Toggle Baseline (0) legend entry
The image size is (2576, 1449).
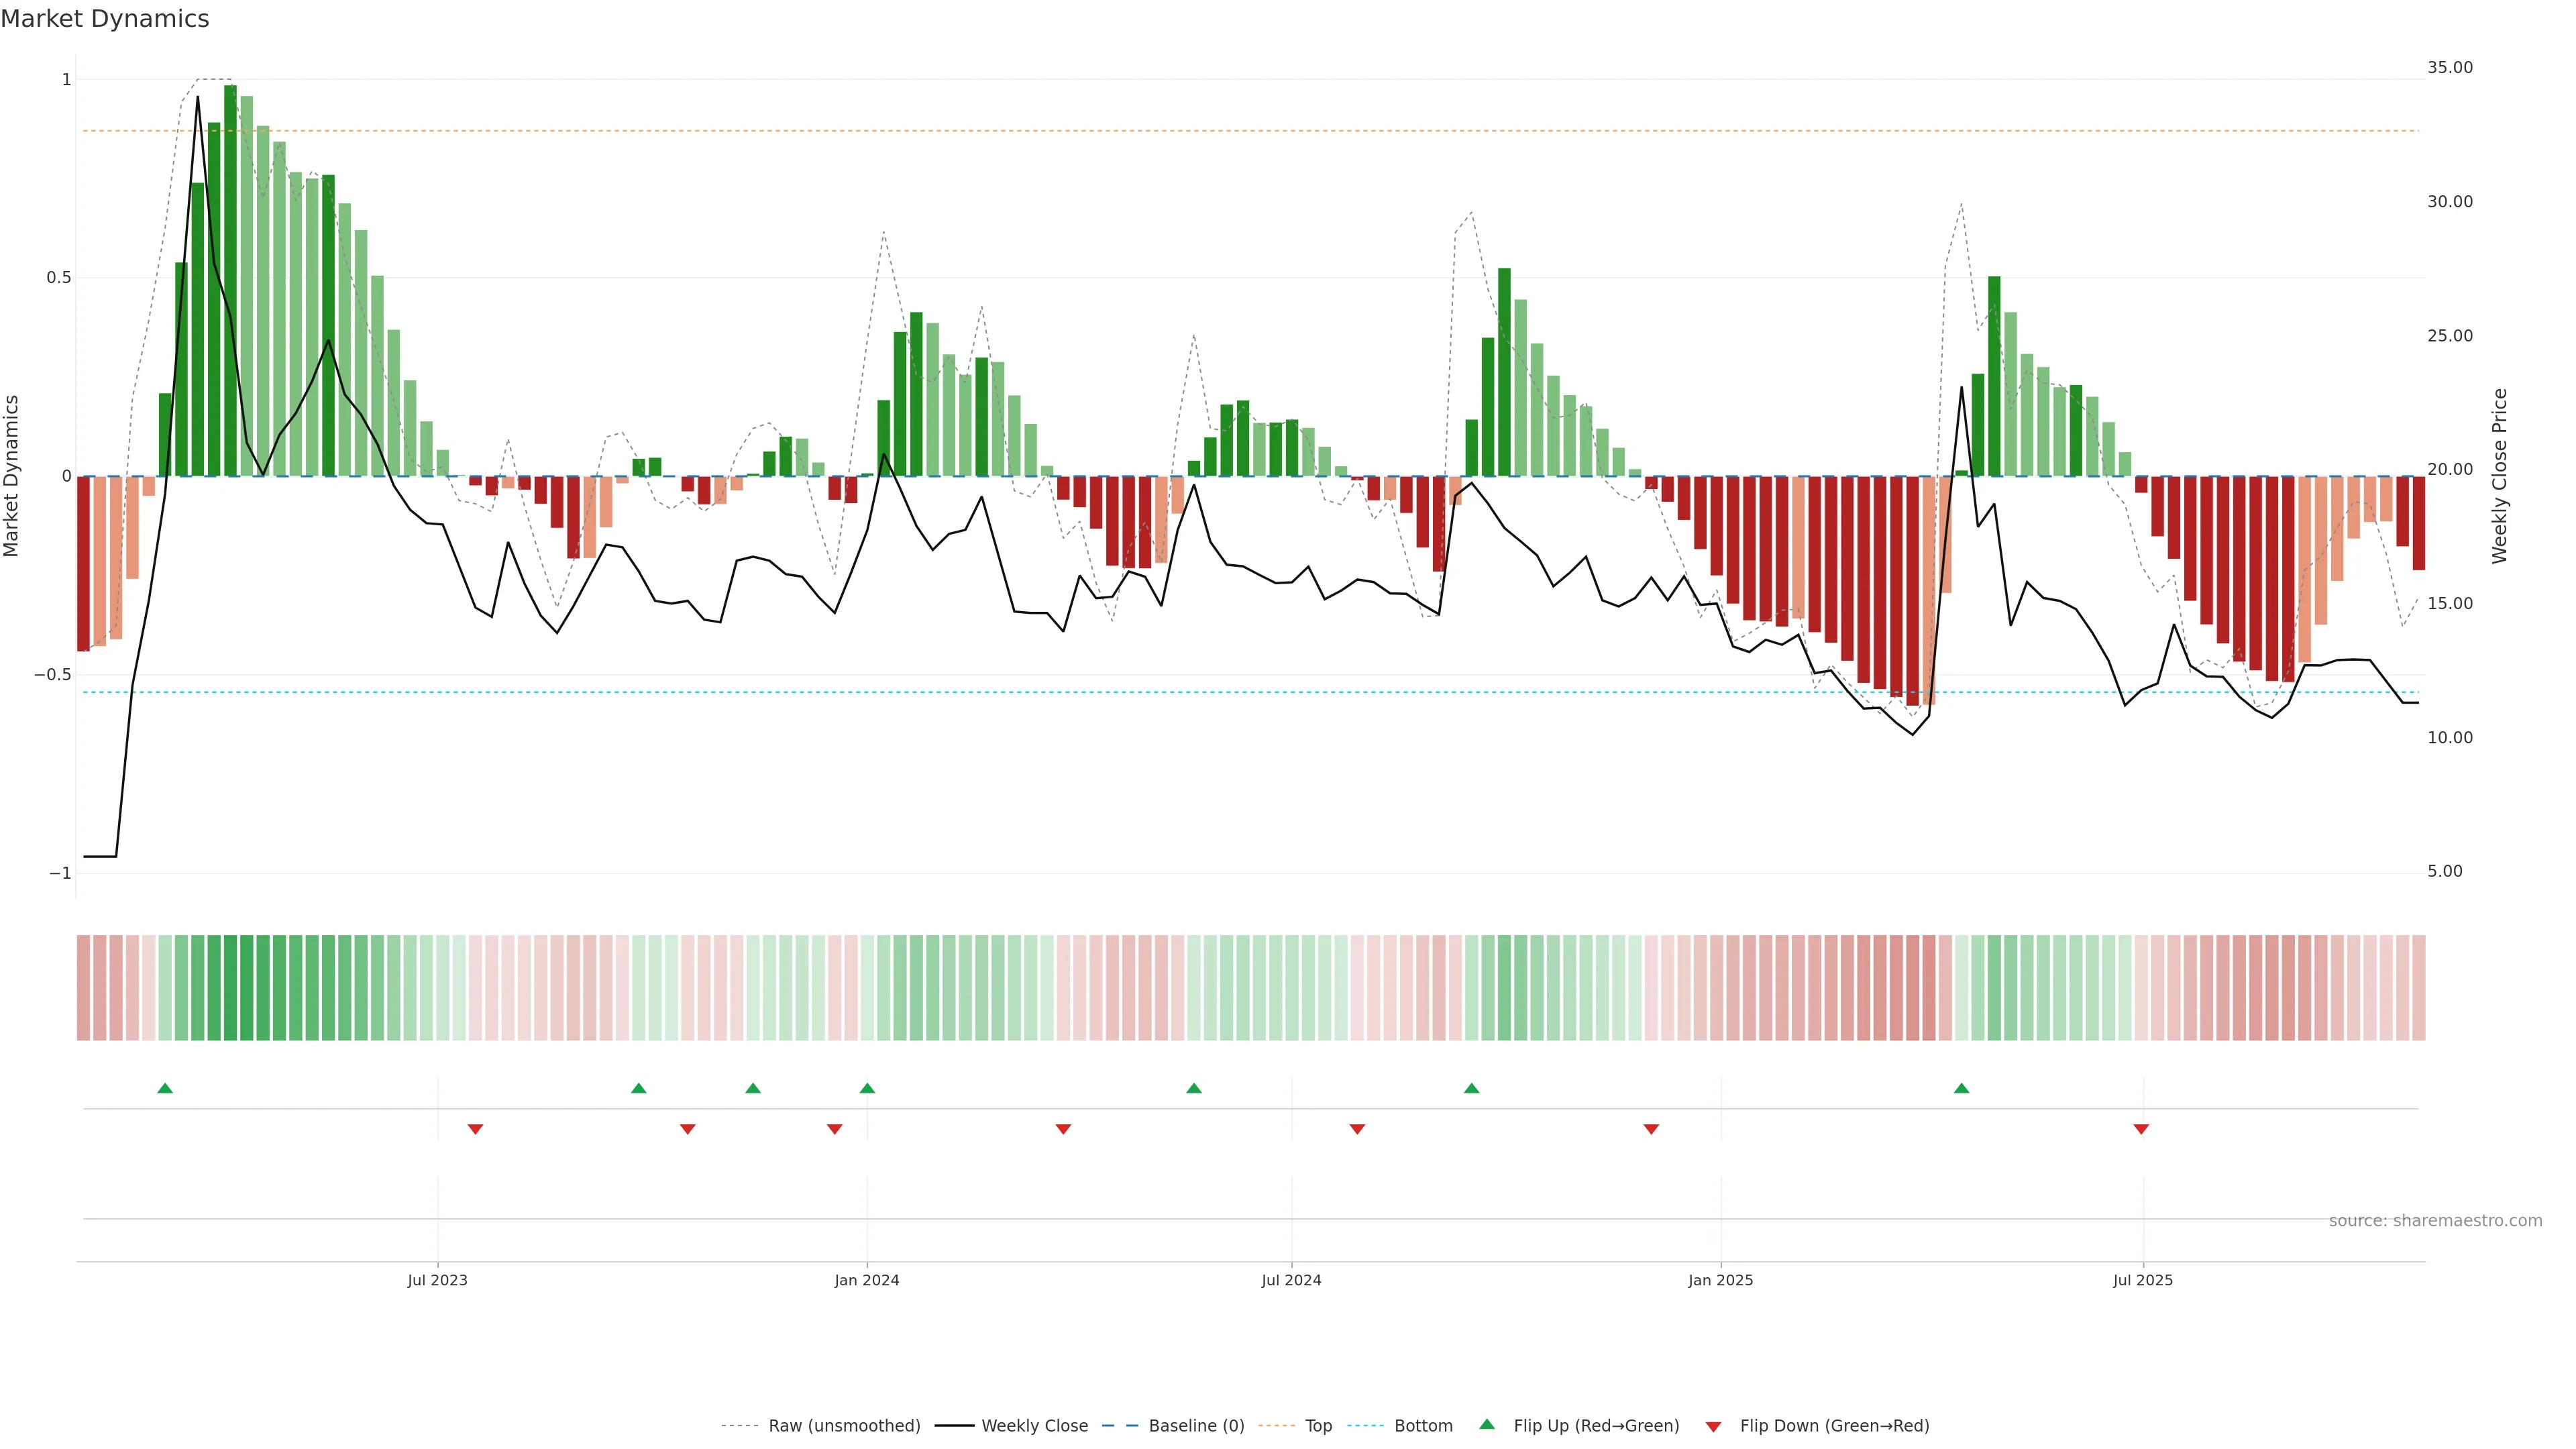click(x=1196, y=1426)
